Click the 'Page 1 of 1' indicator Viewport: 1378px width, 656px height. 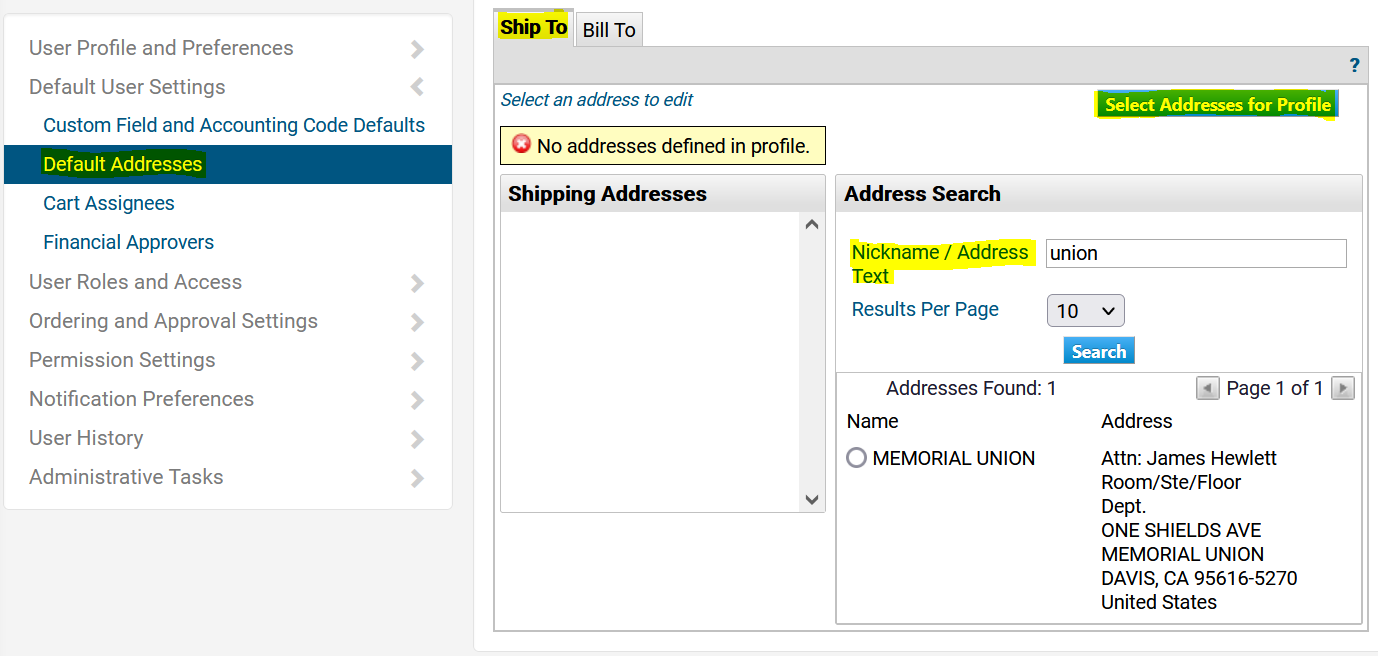point(1275,388)
